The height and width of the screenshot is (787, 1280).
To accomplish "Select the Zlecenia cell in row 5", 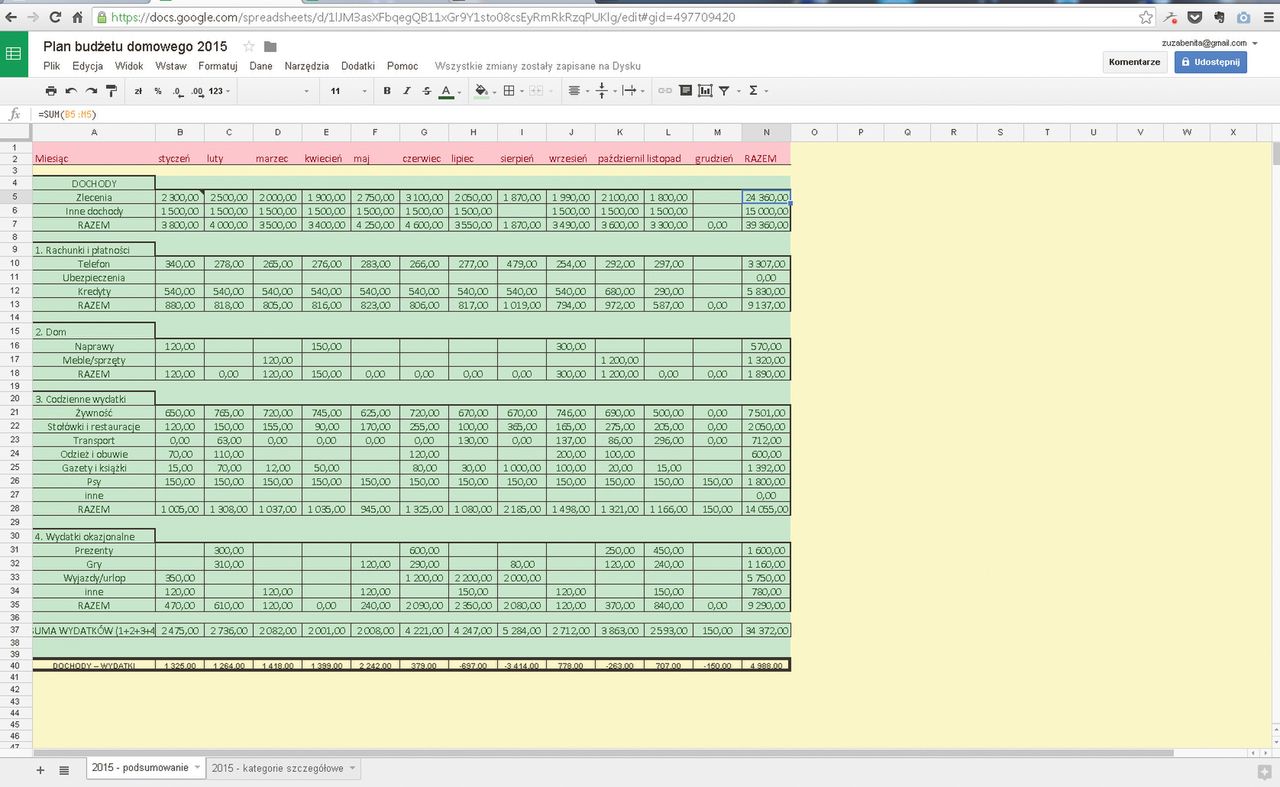I will (x=94, y=197).
